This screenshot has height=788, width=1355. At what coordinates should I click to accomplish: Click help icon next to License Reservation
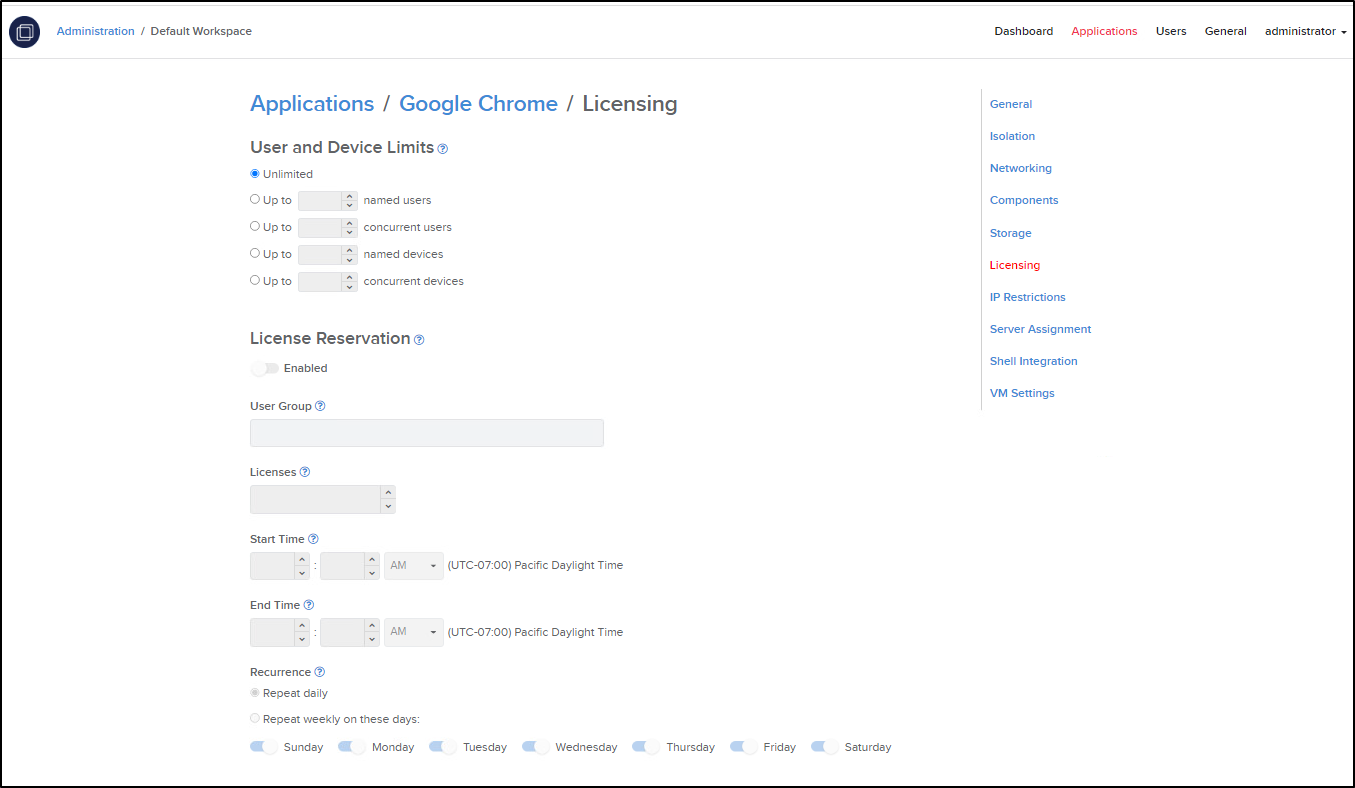[x=419, y=340]
